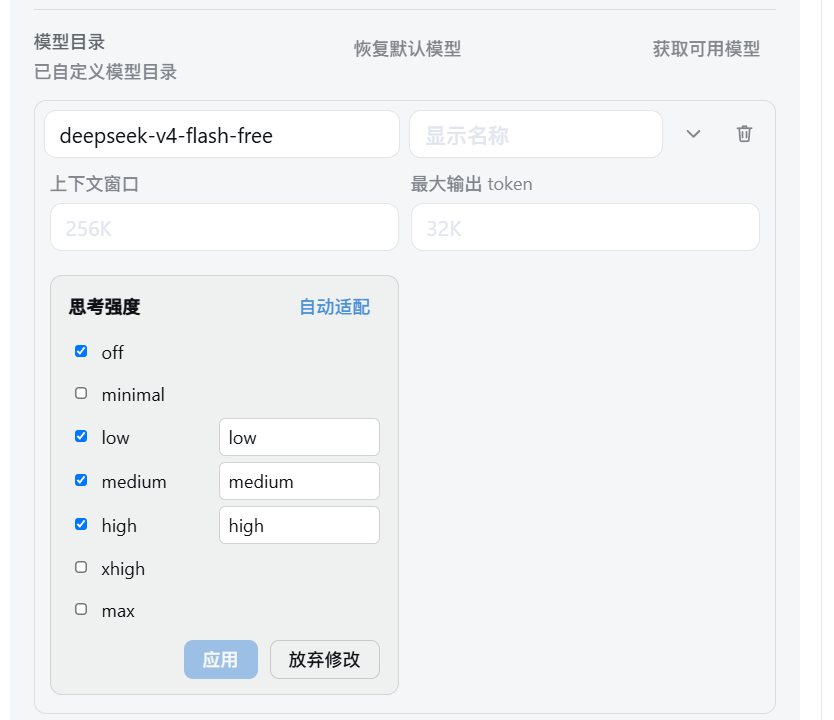Viewport: 834px width, 720px height.
Task: Click 放弃修改 to discard changes
Action: (325, 659)
